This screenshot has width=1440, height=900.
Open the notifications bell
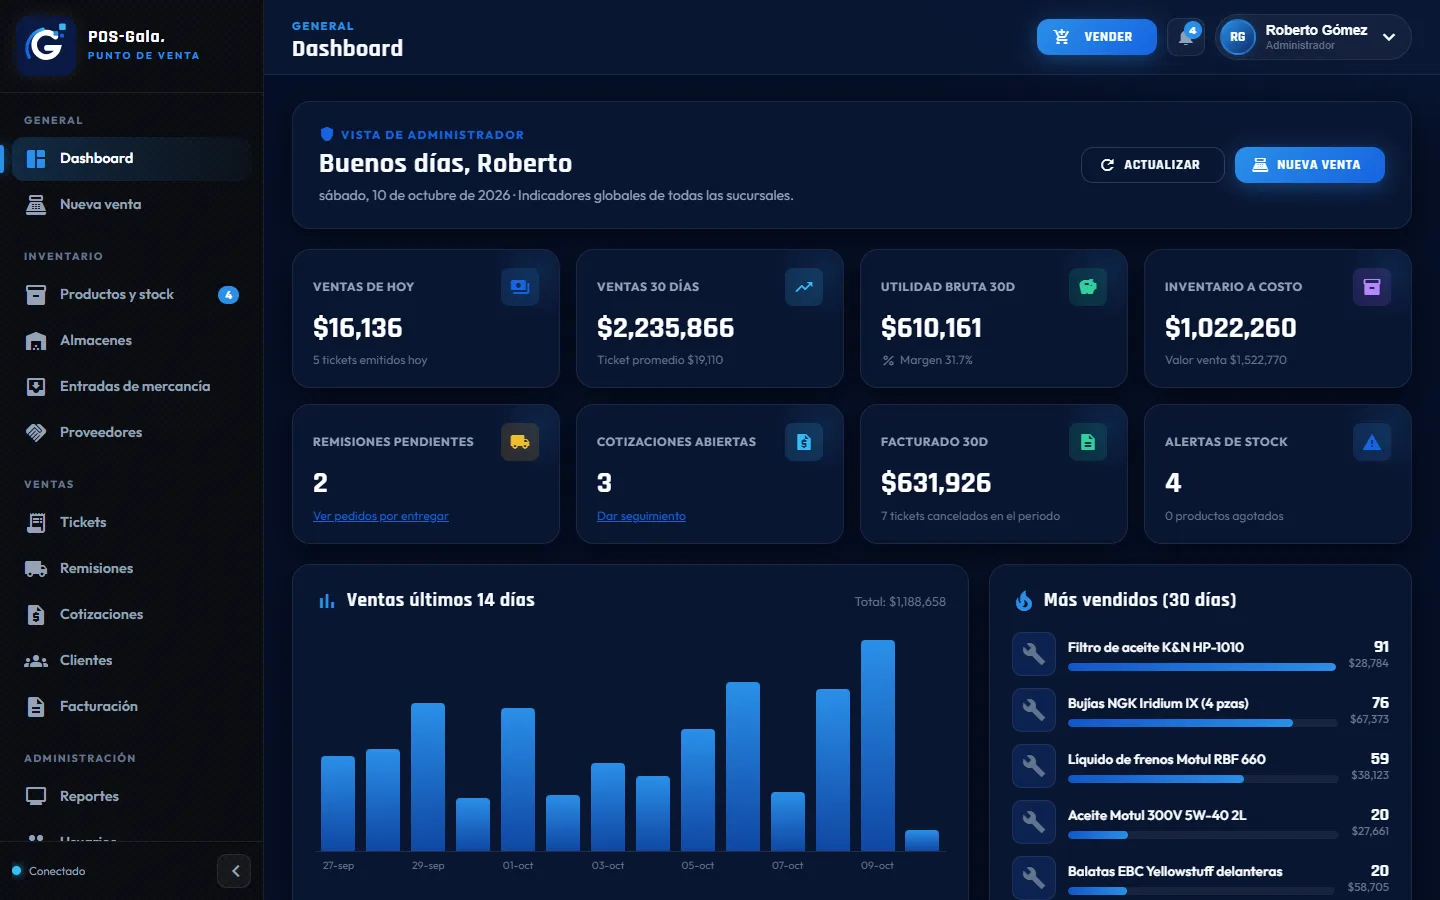click(x=1186, y=37)
